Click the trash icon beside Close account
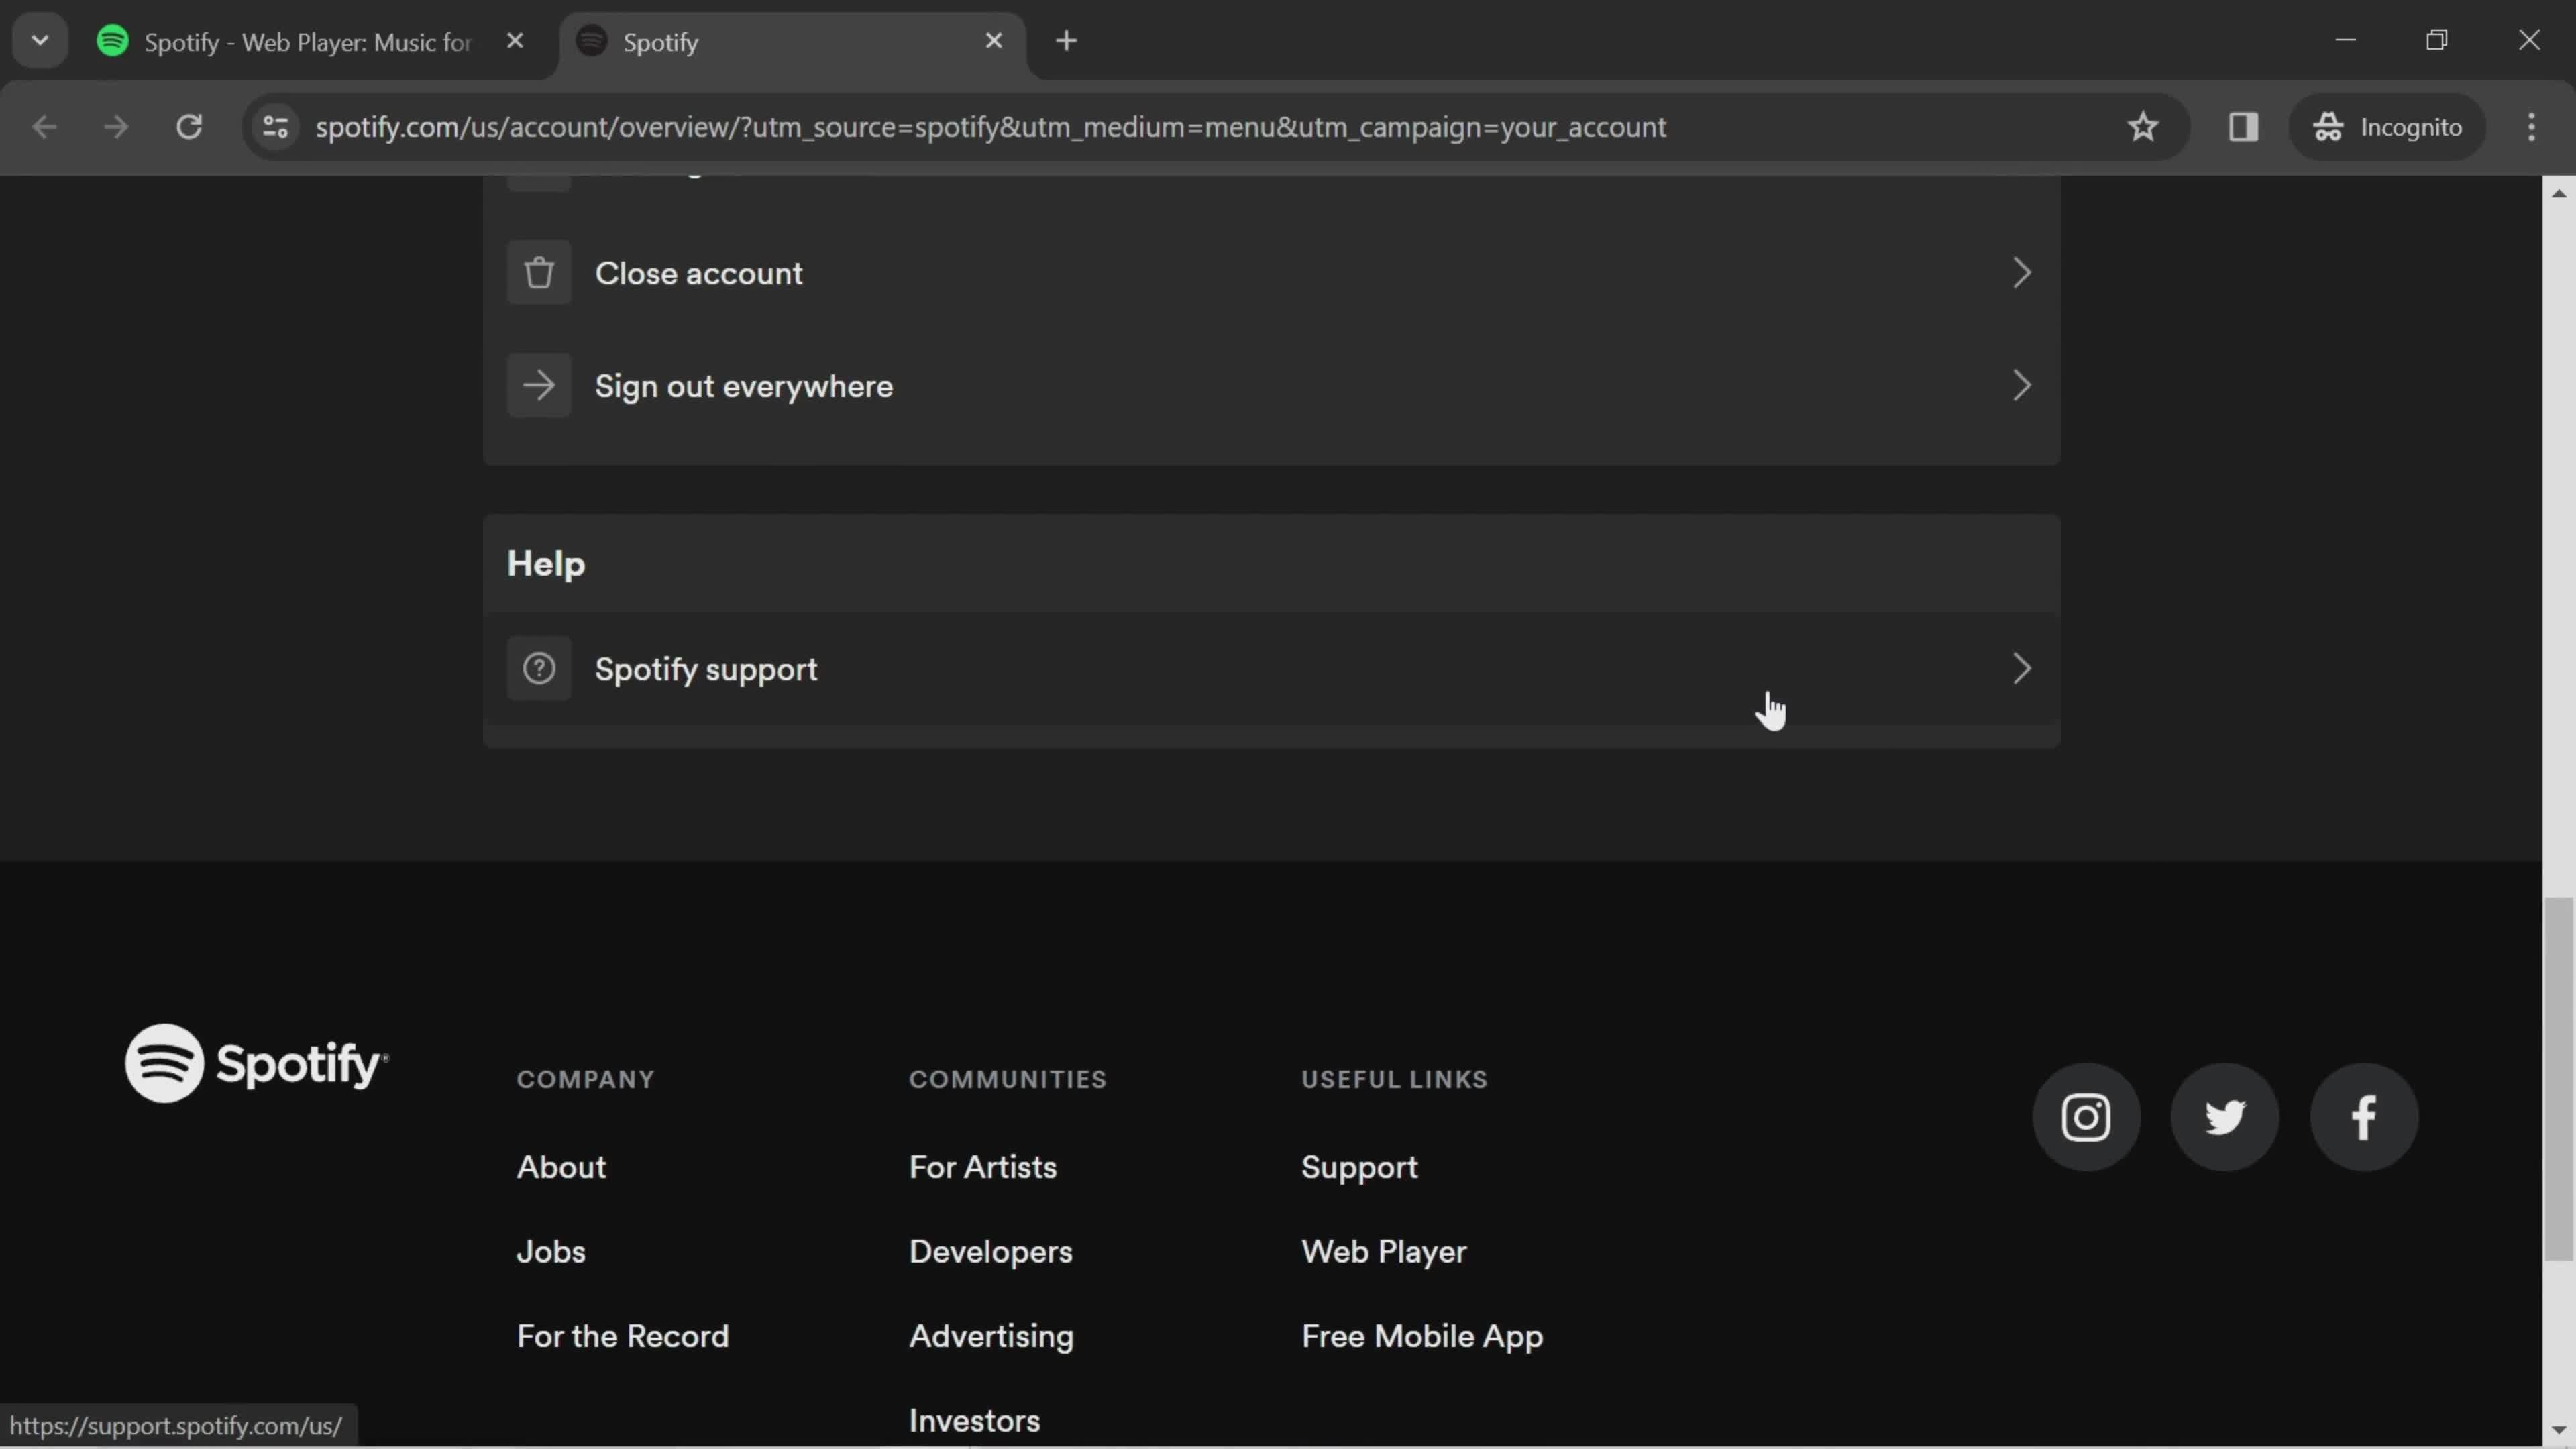The height and width of the screenshot is (1449, 2576). pos(539,273)
